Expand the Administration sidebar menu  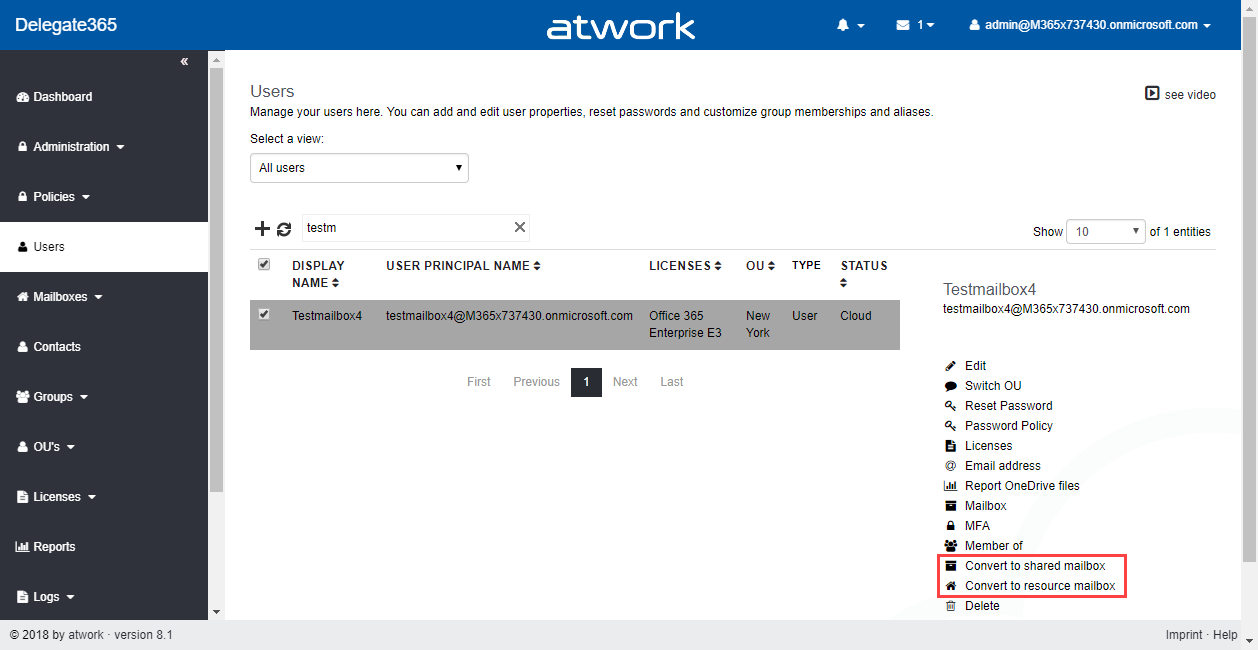point(72,147)
